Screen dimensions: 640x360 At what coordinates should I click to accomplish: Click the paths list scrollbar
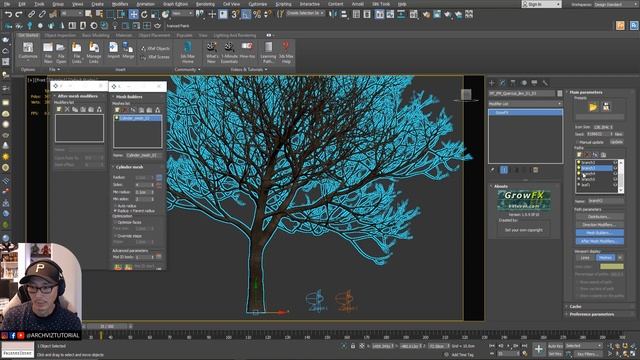tap(621, 176)
